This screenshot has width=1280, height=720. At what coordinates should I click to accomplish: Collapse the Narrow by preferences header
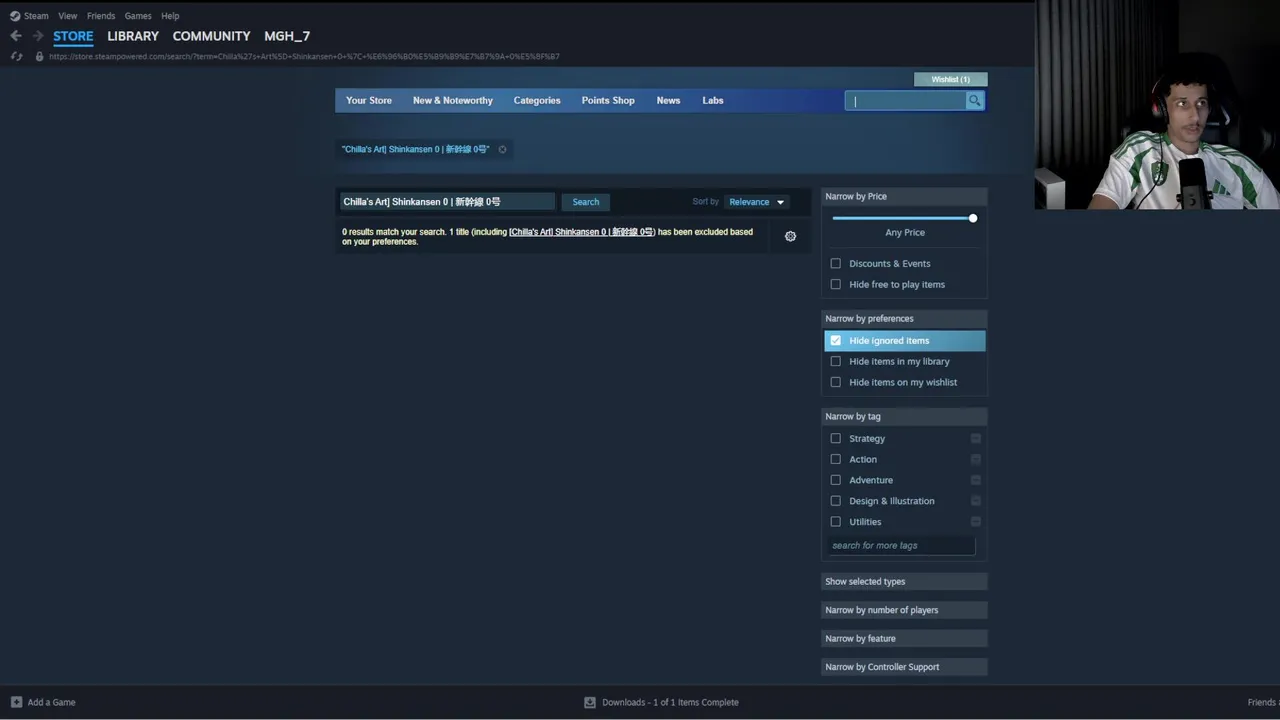coord(904,318)
